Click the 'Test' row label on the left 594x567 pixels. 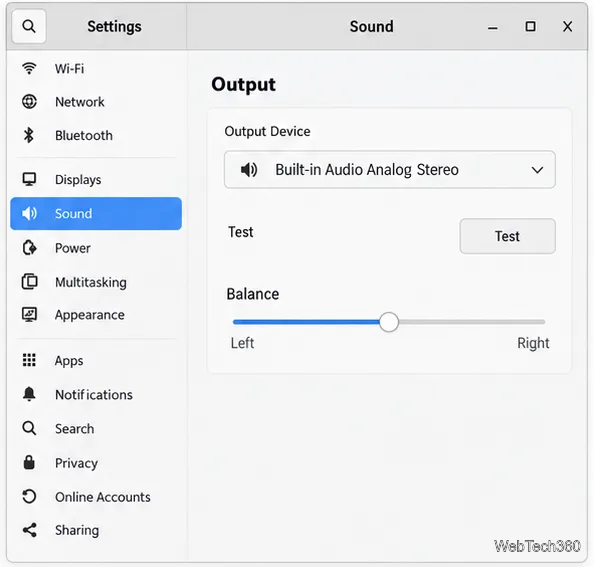[x=241, y=232]
